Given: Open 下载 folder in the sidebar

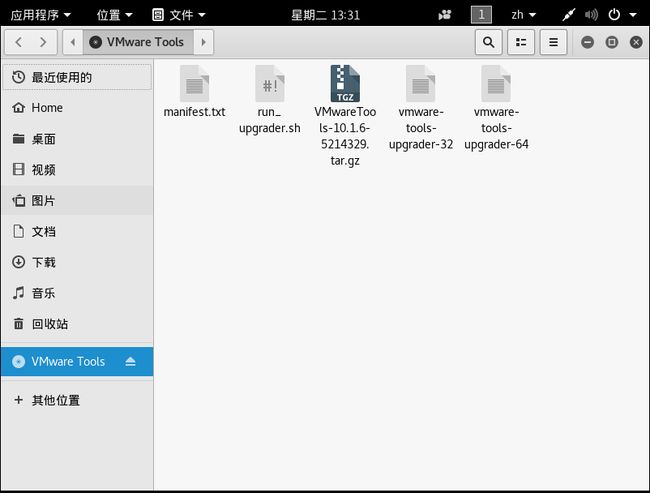Looking at the screenshot, I should tap(77, 262).
